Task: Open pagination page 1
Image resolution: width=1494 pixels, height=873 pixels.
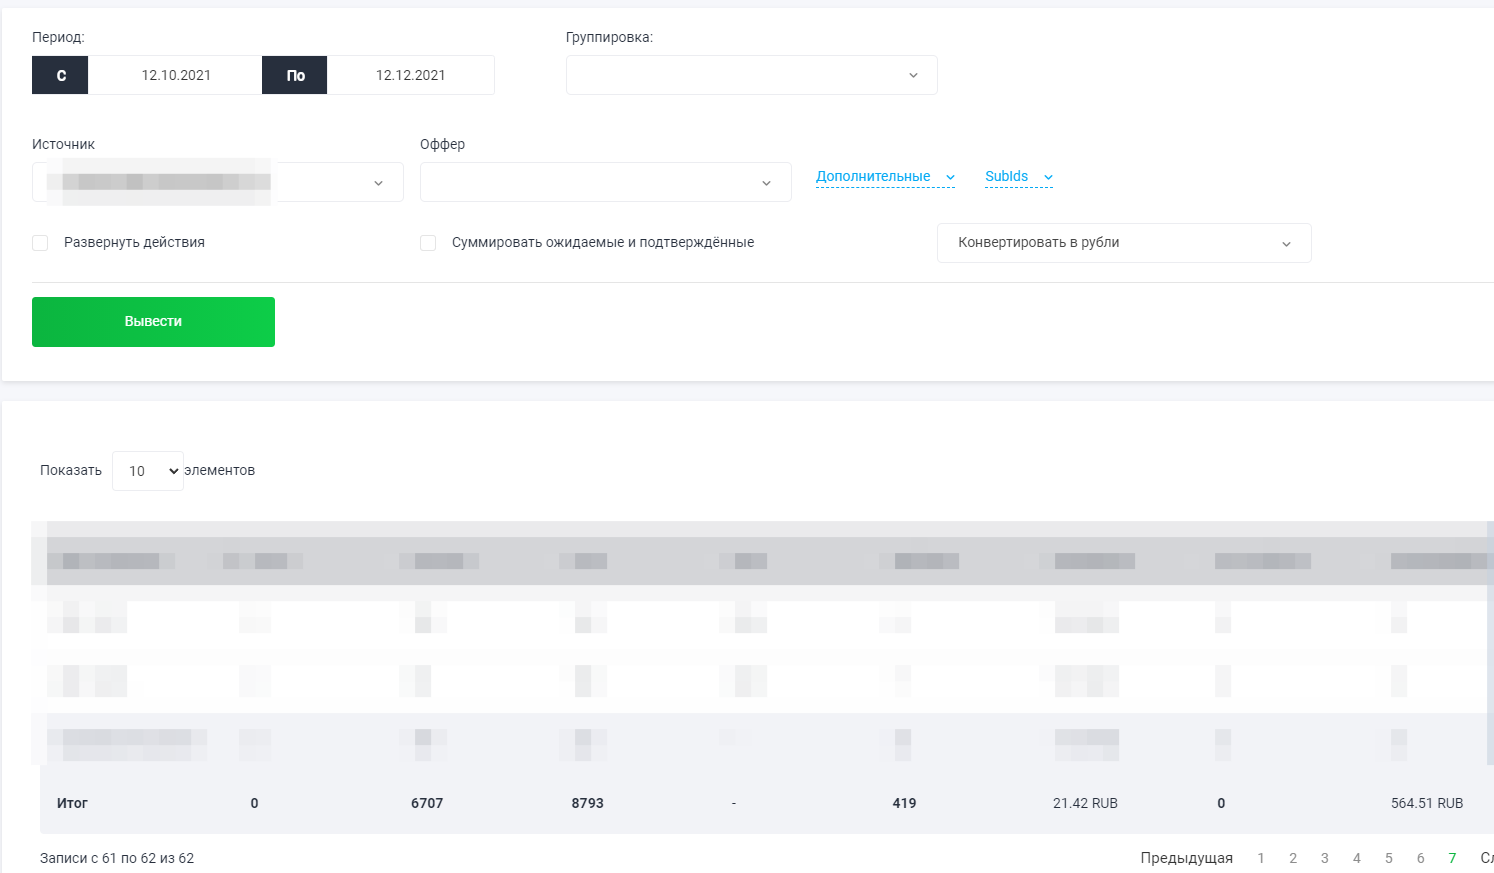Action: tap(1261, 858)
